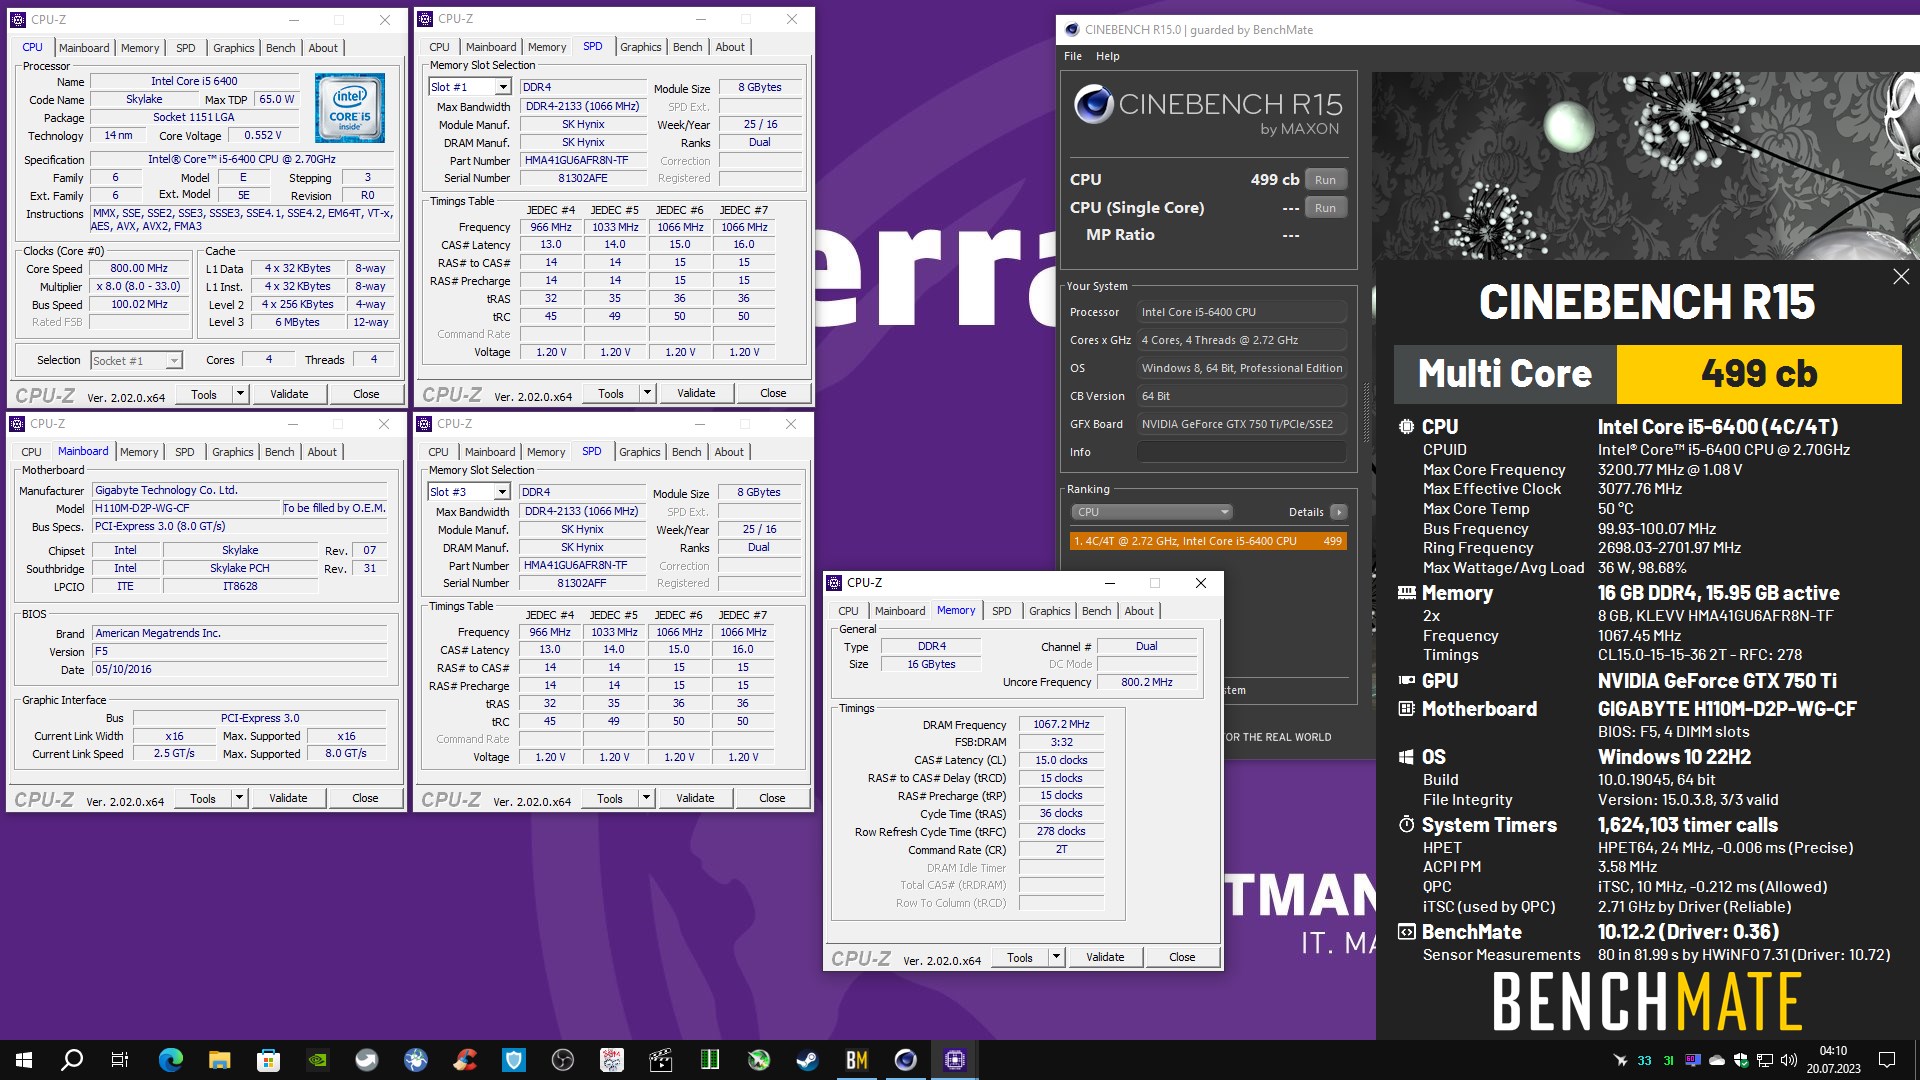Open OBS Studio from the taskbar

pyautogui.click(x=562, y=1060)
